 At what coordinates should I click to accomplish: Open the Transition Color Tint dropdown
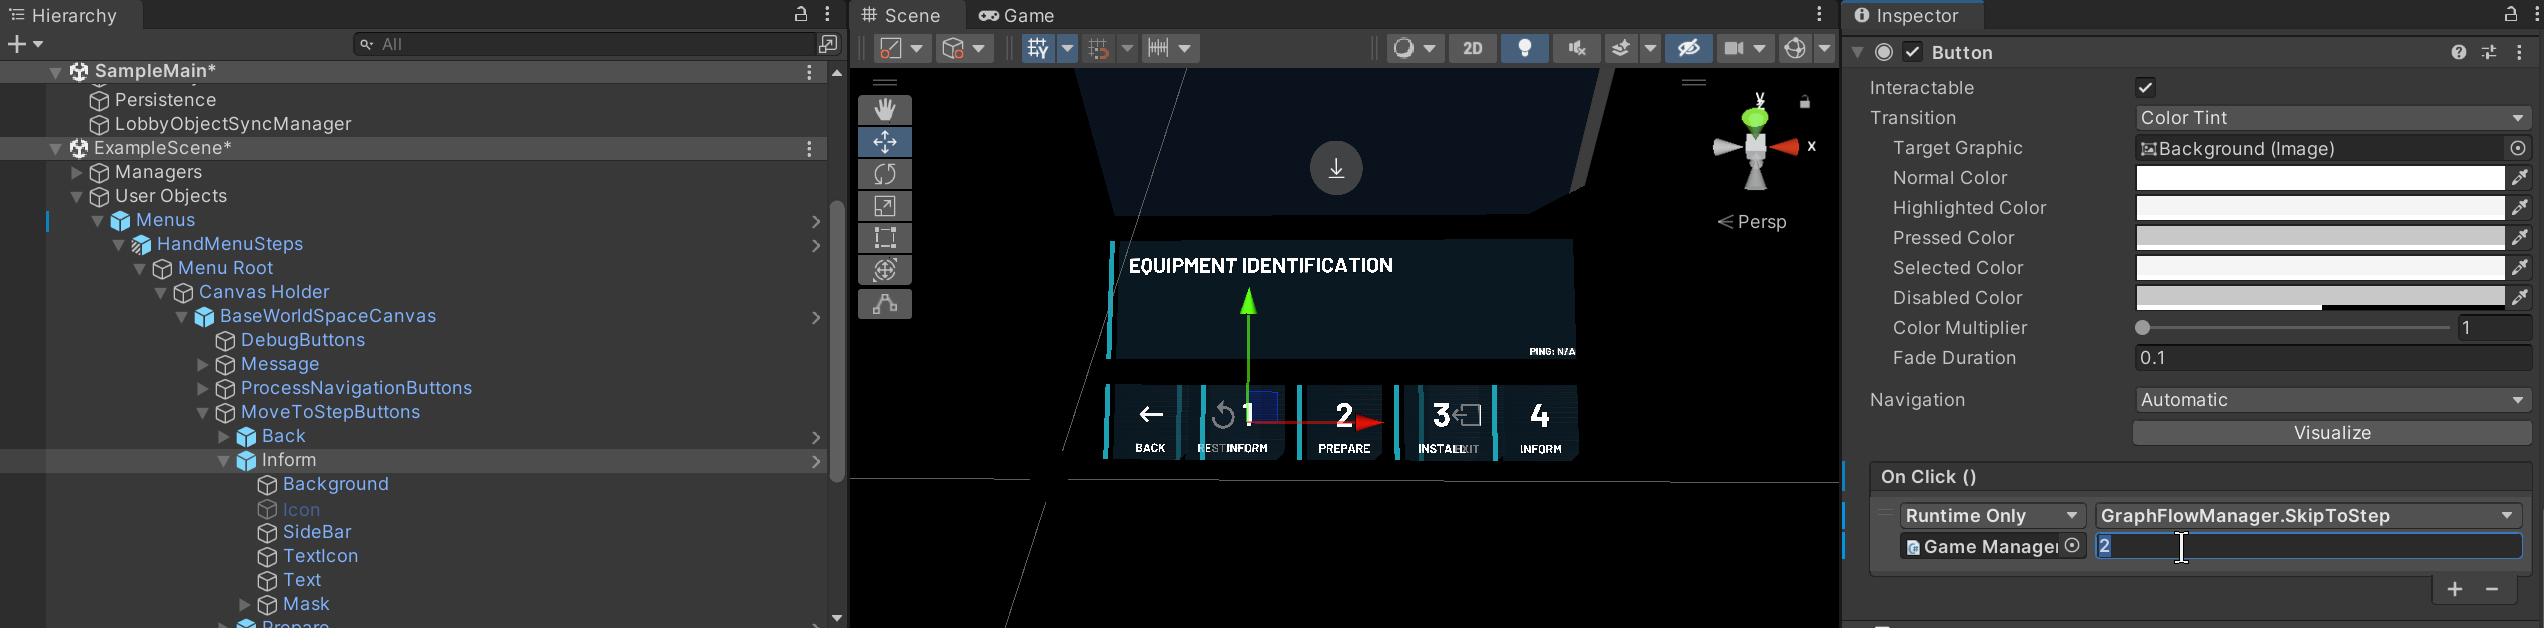pos(2332,118)
